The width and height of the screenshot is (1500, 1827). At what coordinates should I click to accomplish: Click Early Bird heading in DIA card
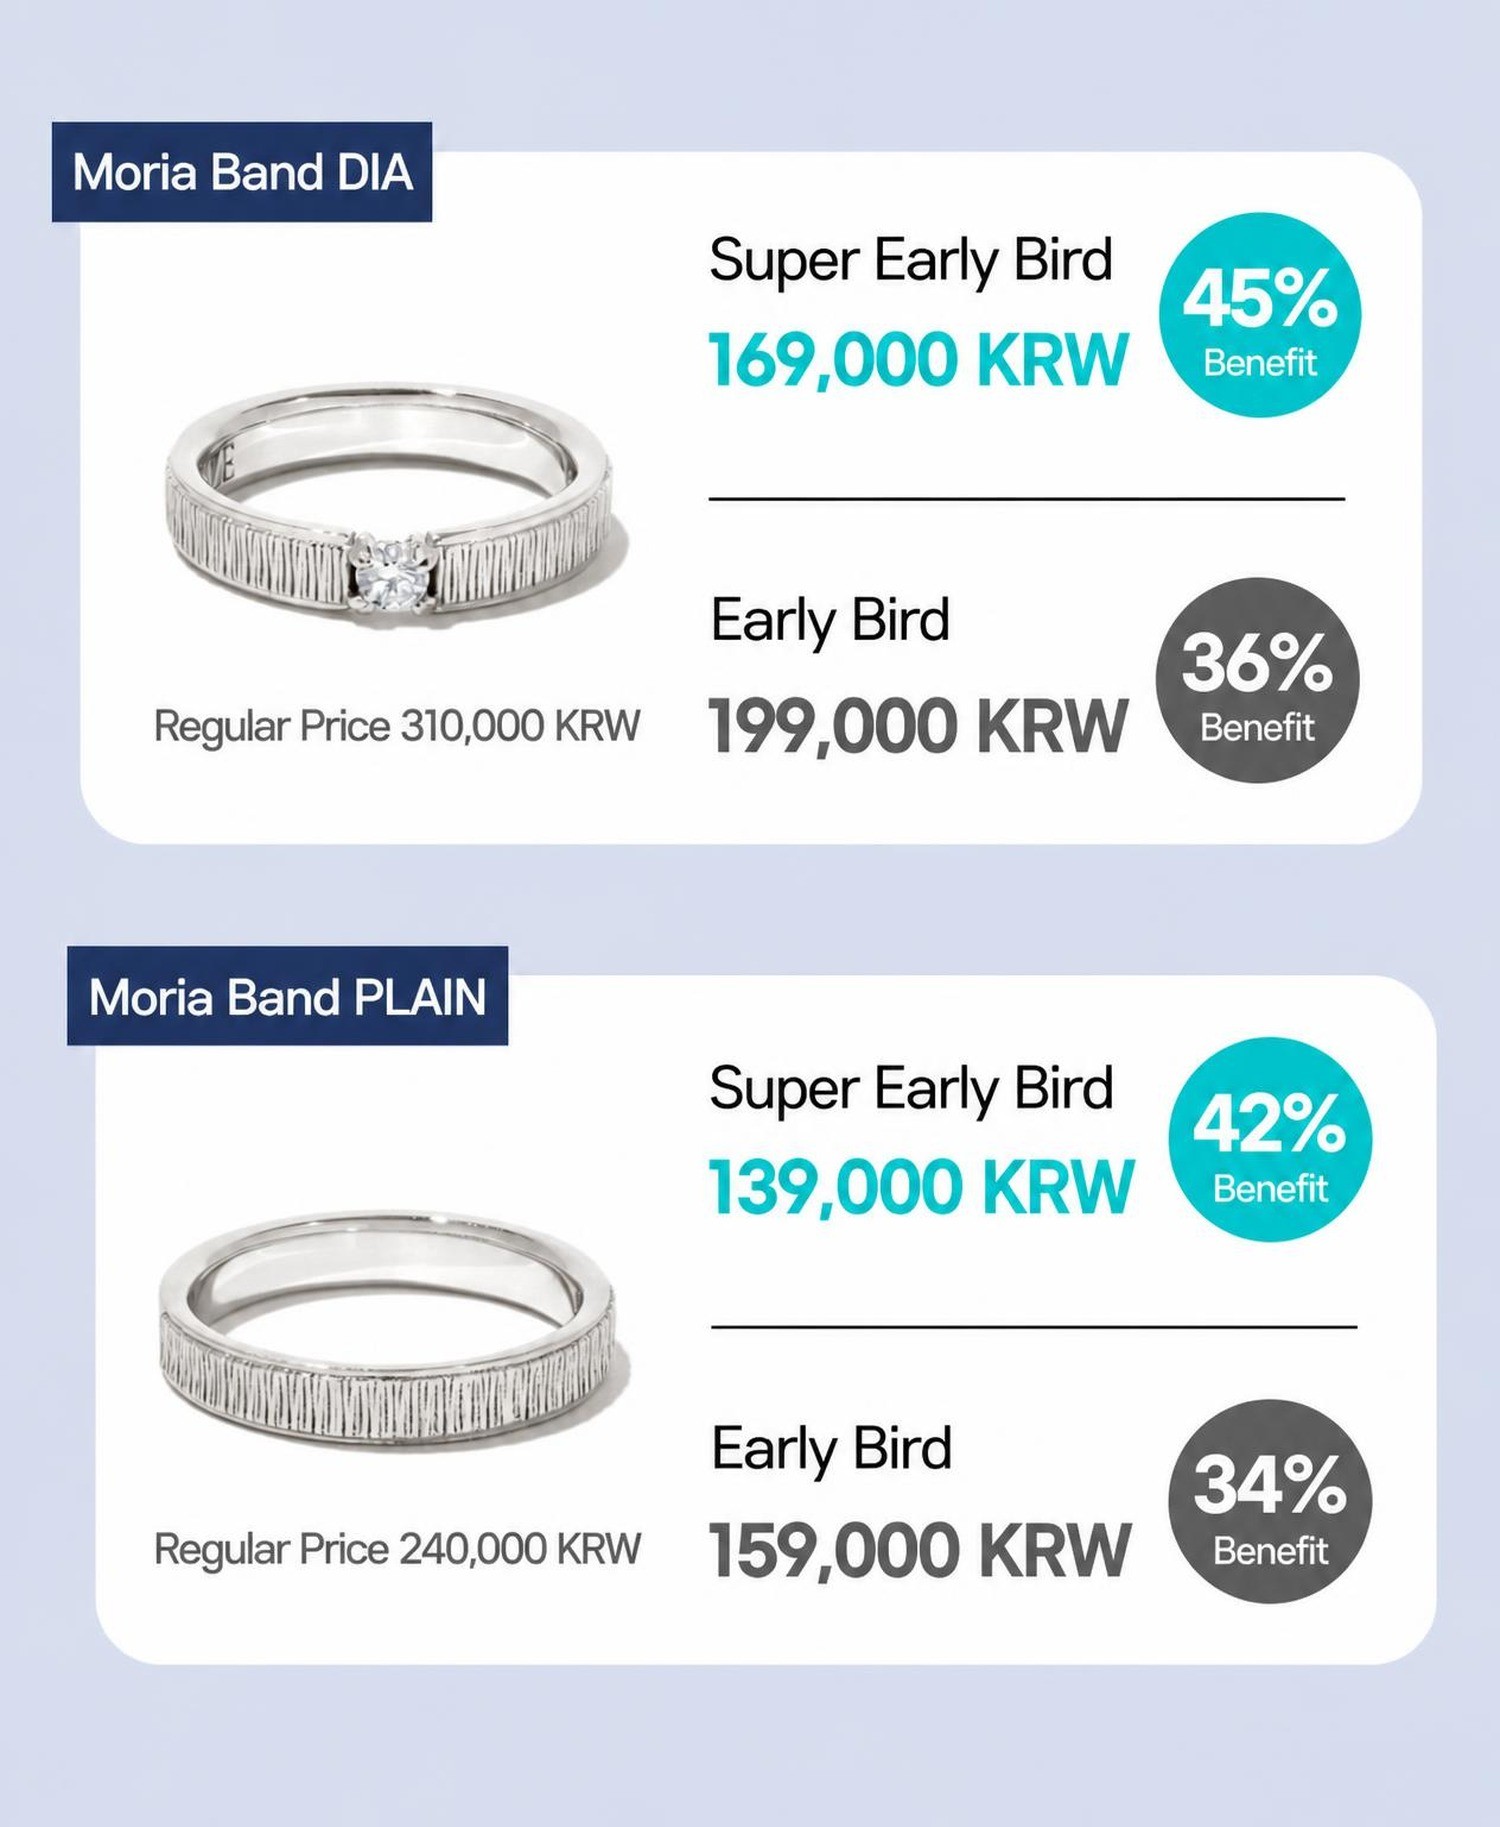[830, 622]
